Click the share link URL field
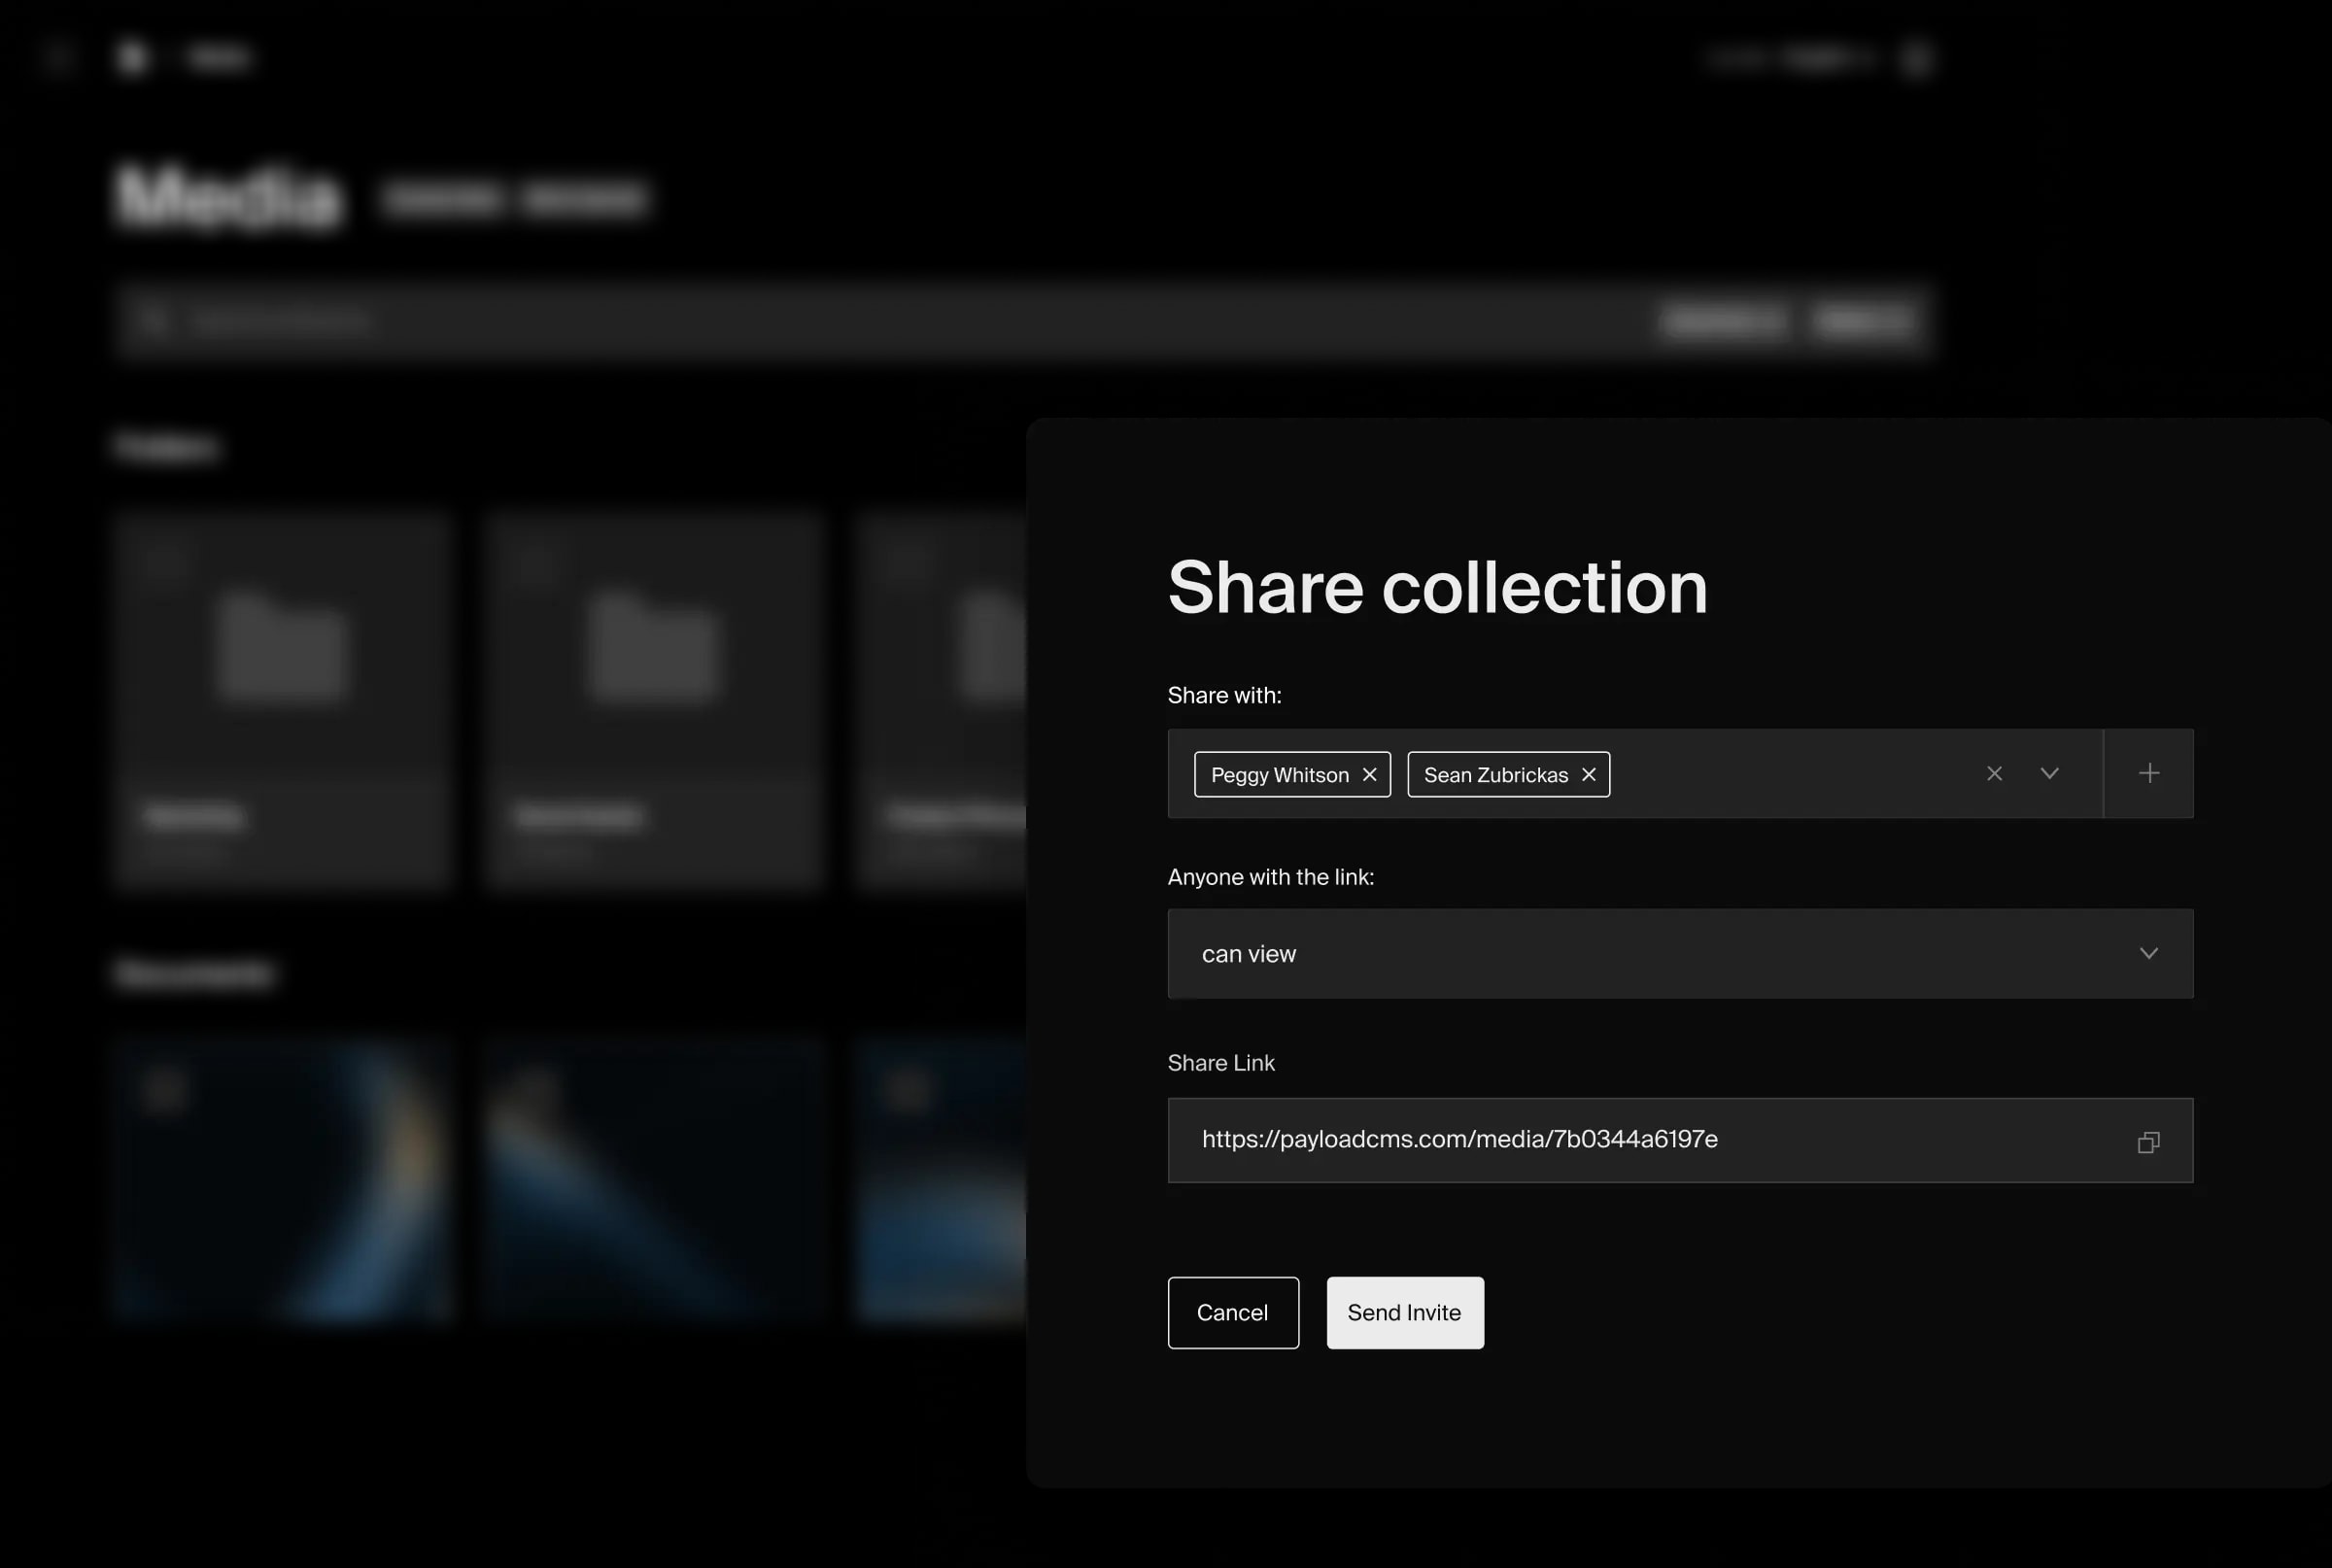Screen dimensions: 2332x1568 coord(1680,1140)
